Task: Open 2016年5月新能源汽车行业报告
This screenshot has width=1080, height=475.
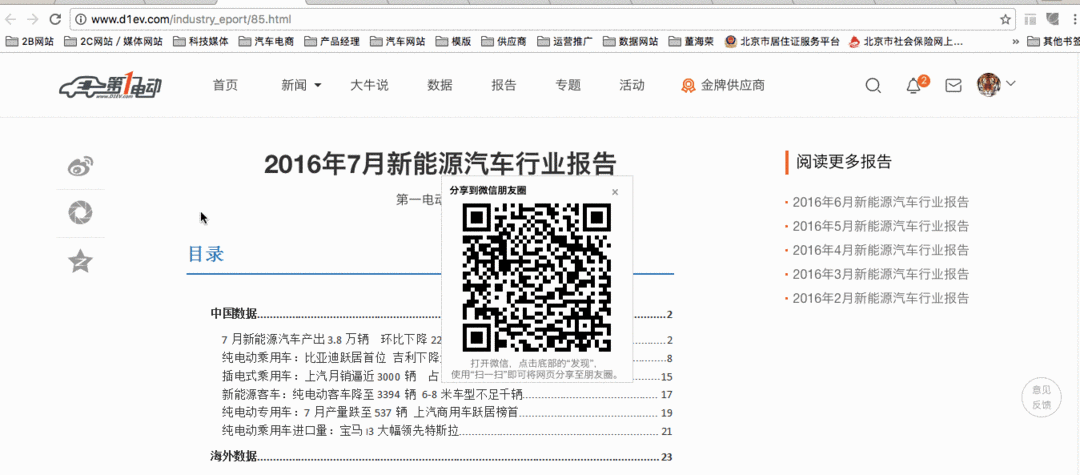Action: (881, 226)
